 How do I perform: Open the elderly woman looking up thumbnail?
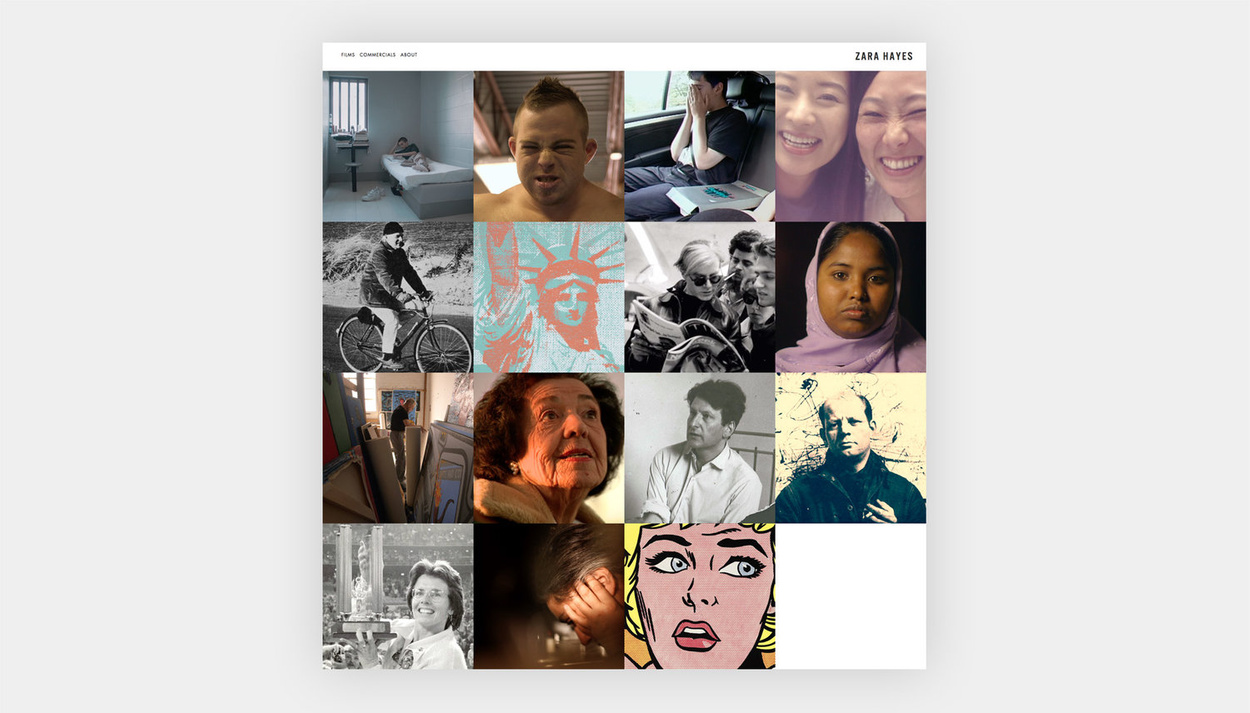pos(549,448)
